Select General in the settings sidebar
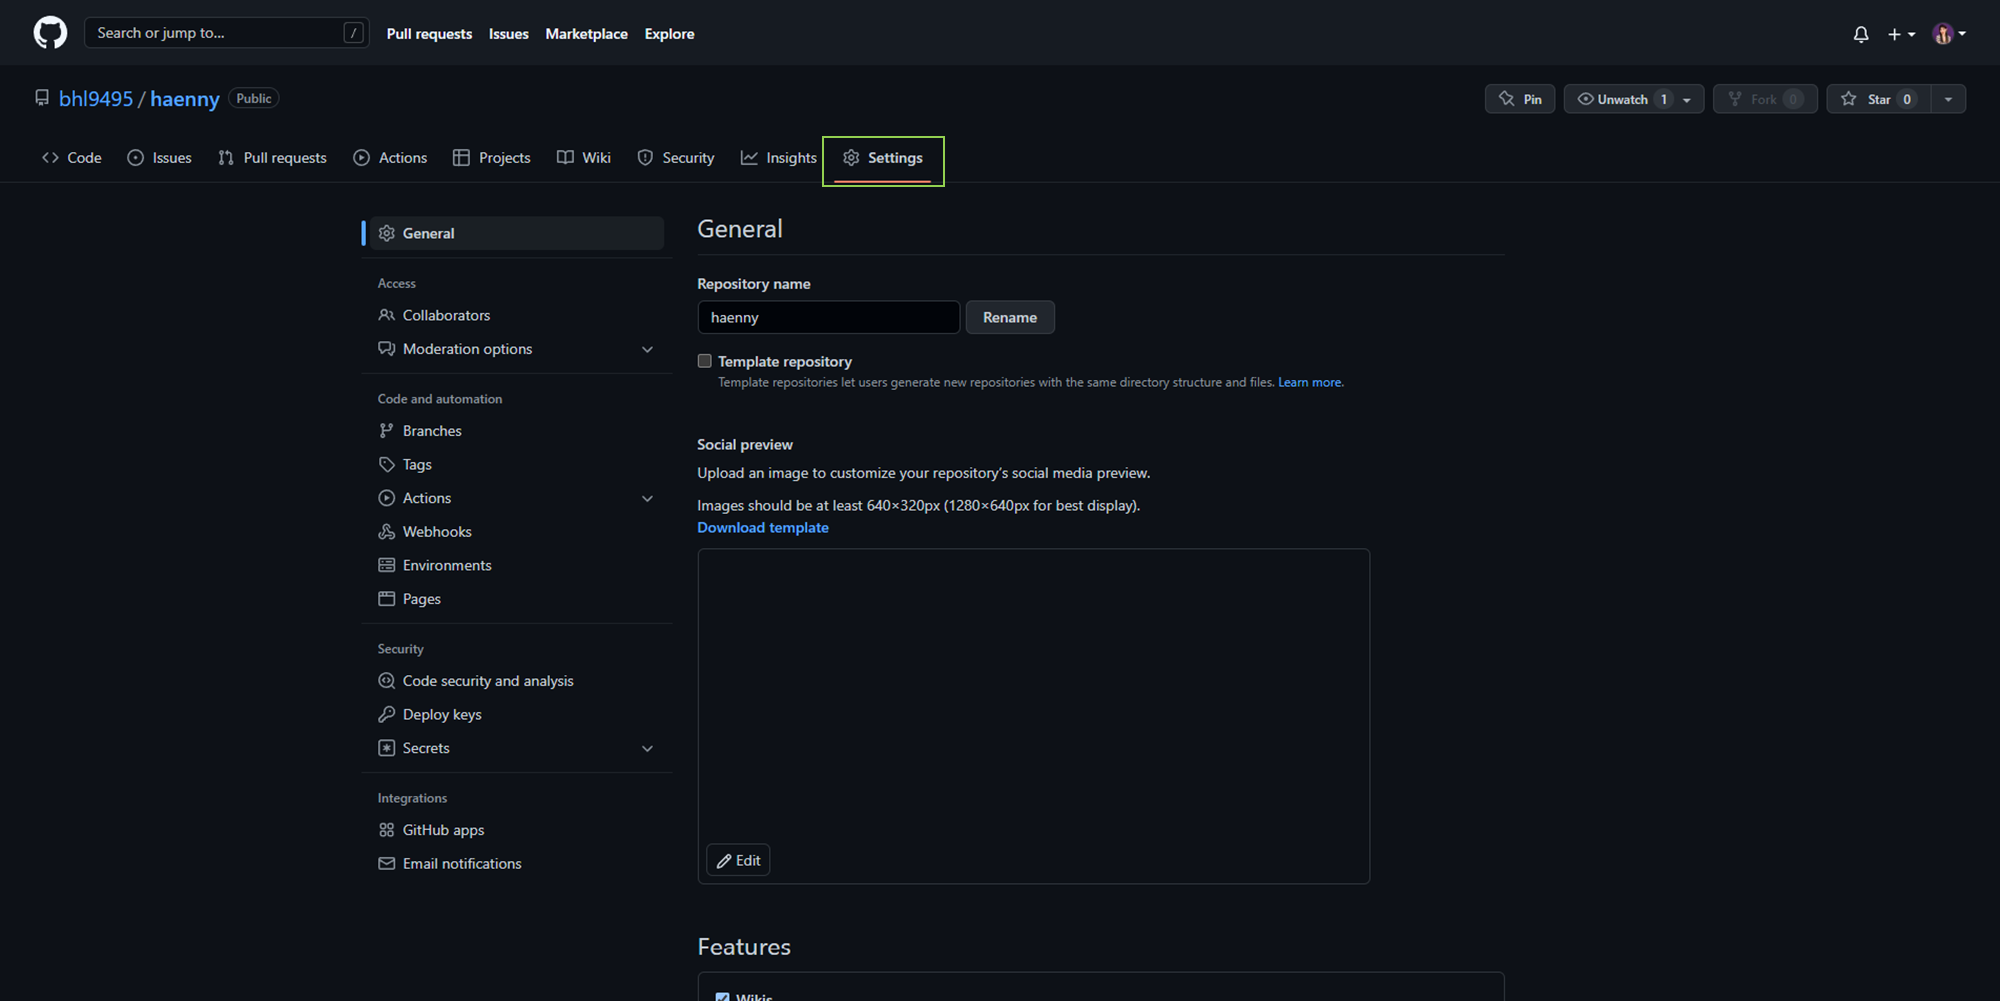 point(517,233)
